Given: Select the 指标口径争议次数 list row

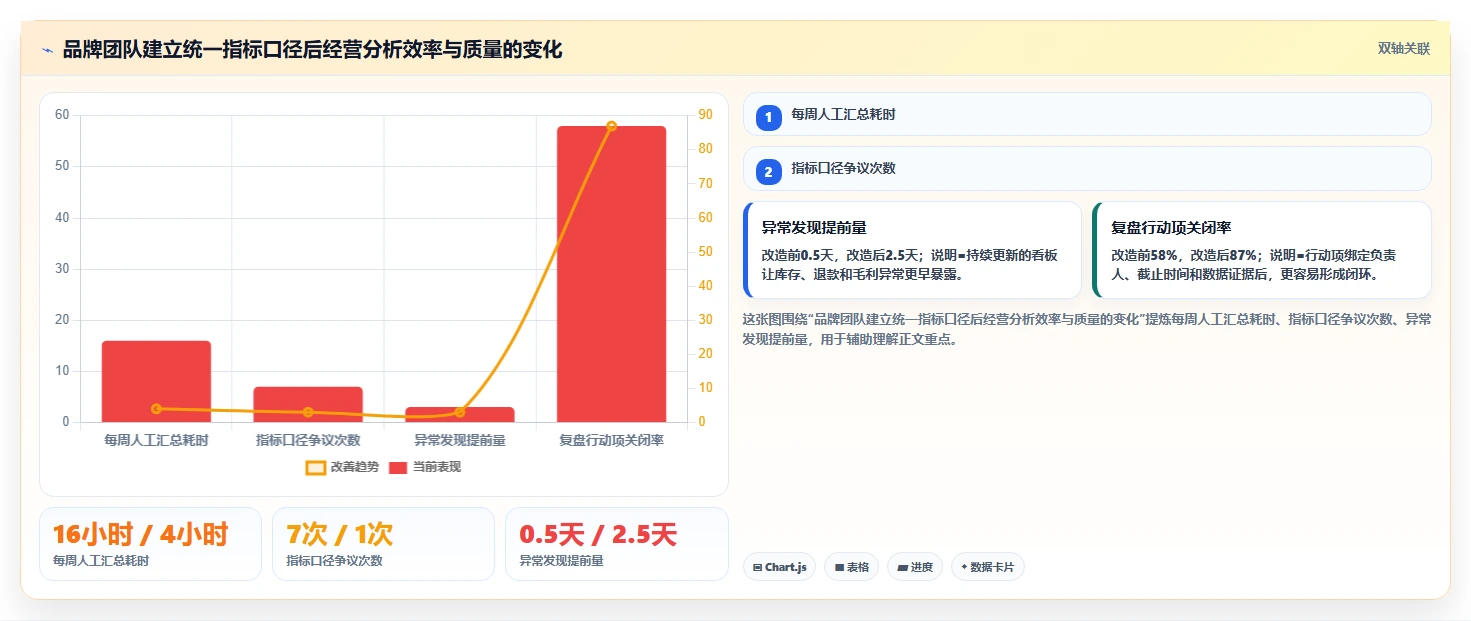Looking at the screenshot, I should [1087, 168].
